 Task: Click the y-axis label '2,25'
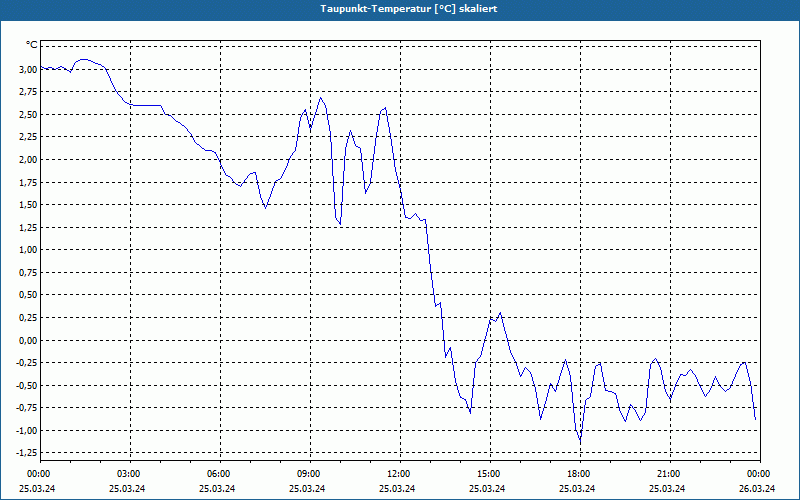point(28,137)
